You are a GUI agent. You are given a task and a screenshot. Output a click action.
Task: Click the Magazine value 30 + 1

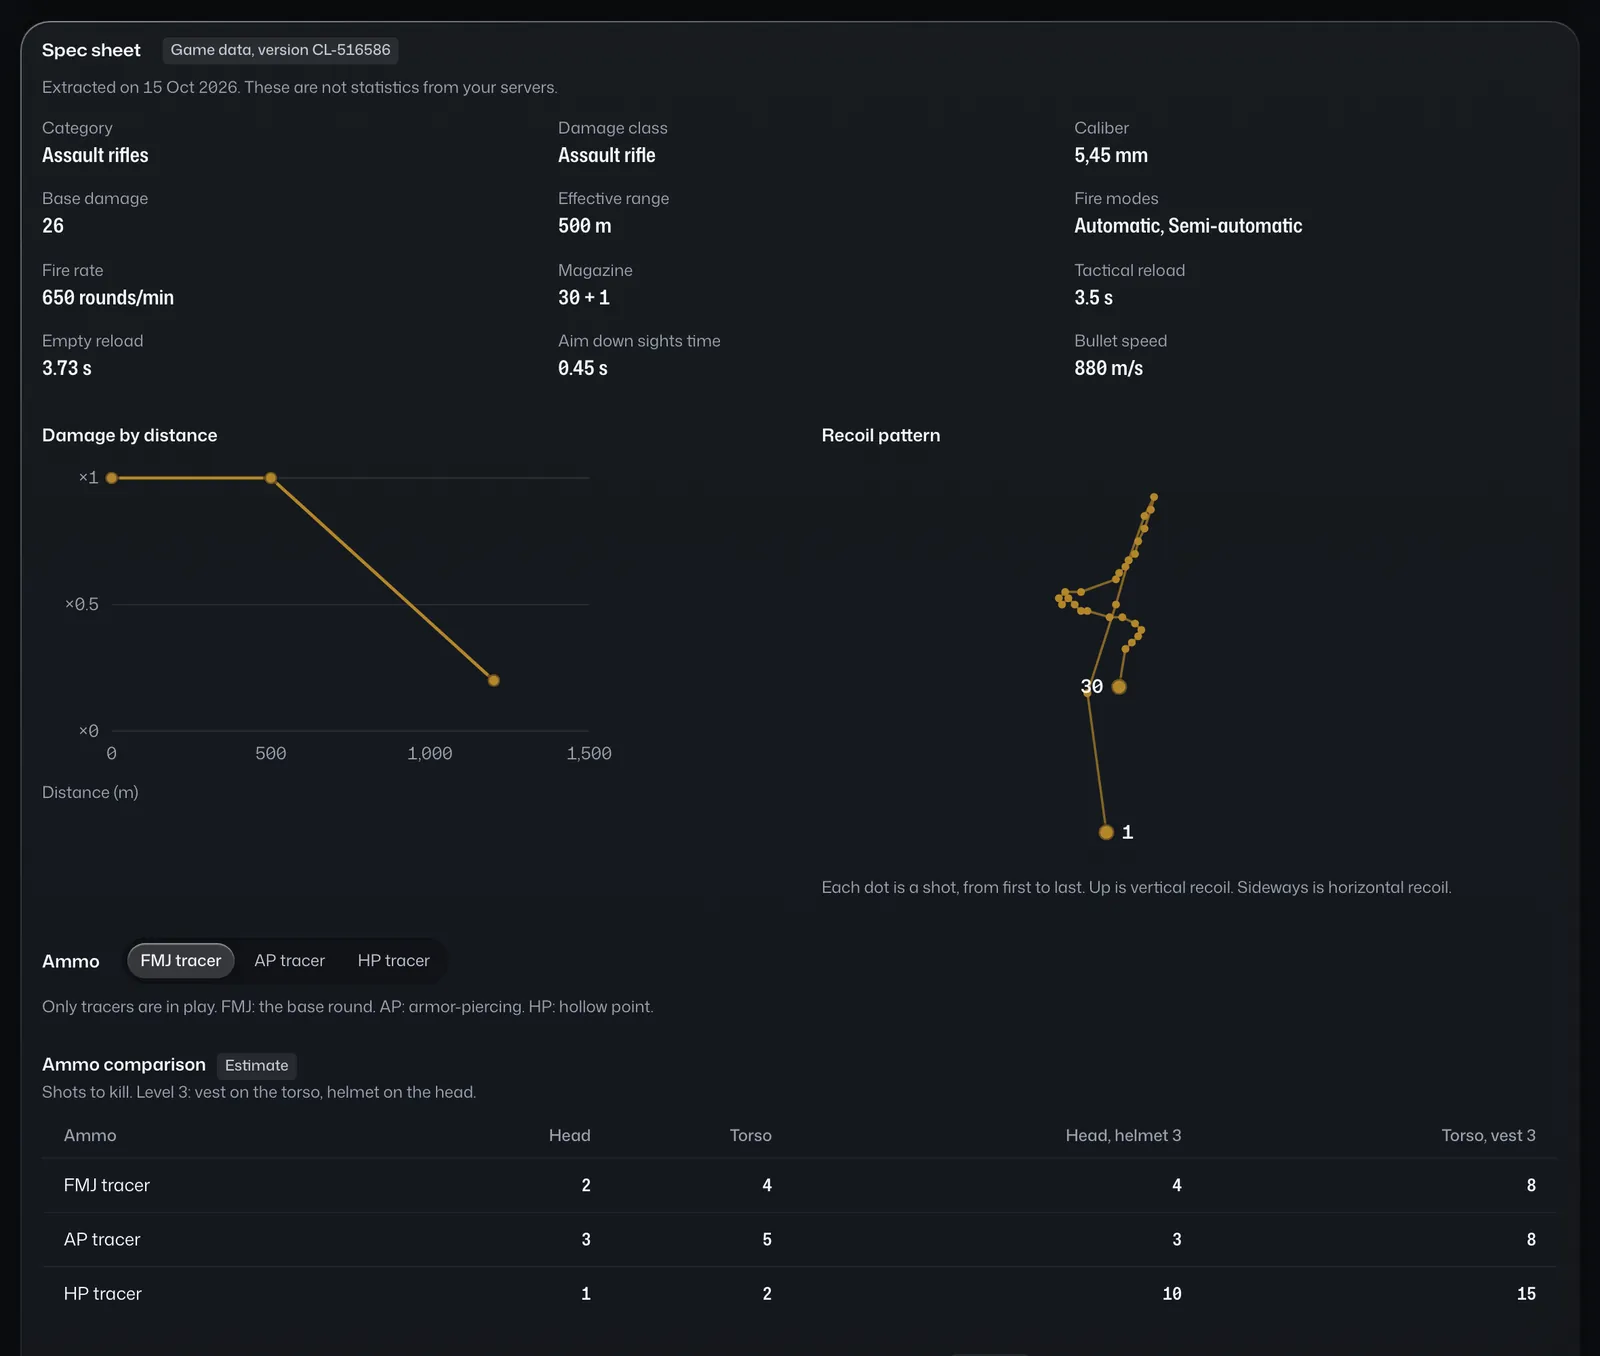click(x=584, y=298)
